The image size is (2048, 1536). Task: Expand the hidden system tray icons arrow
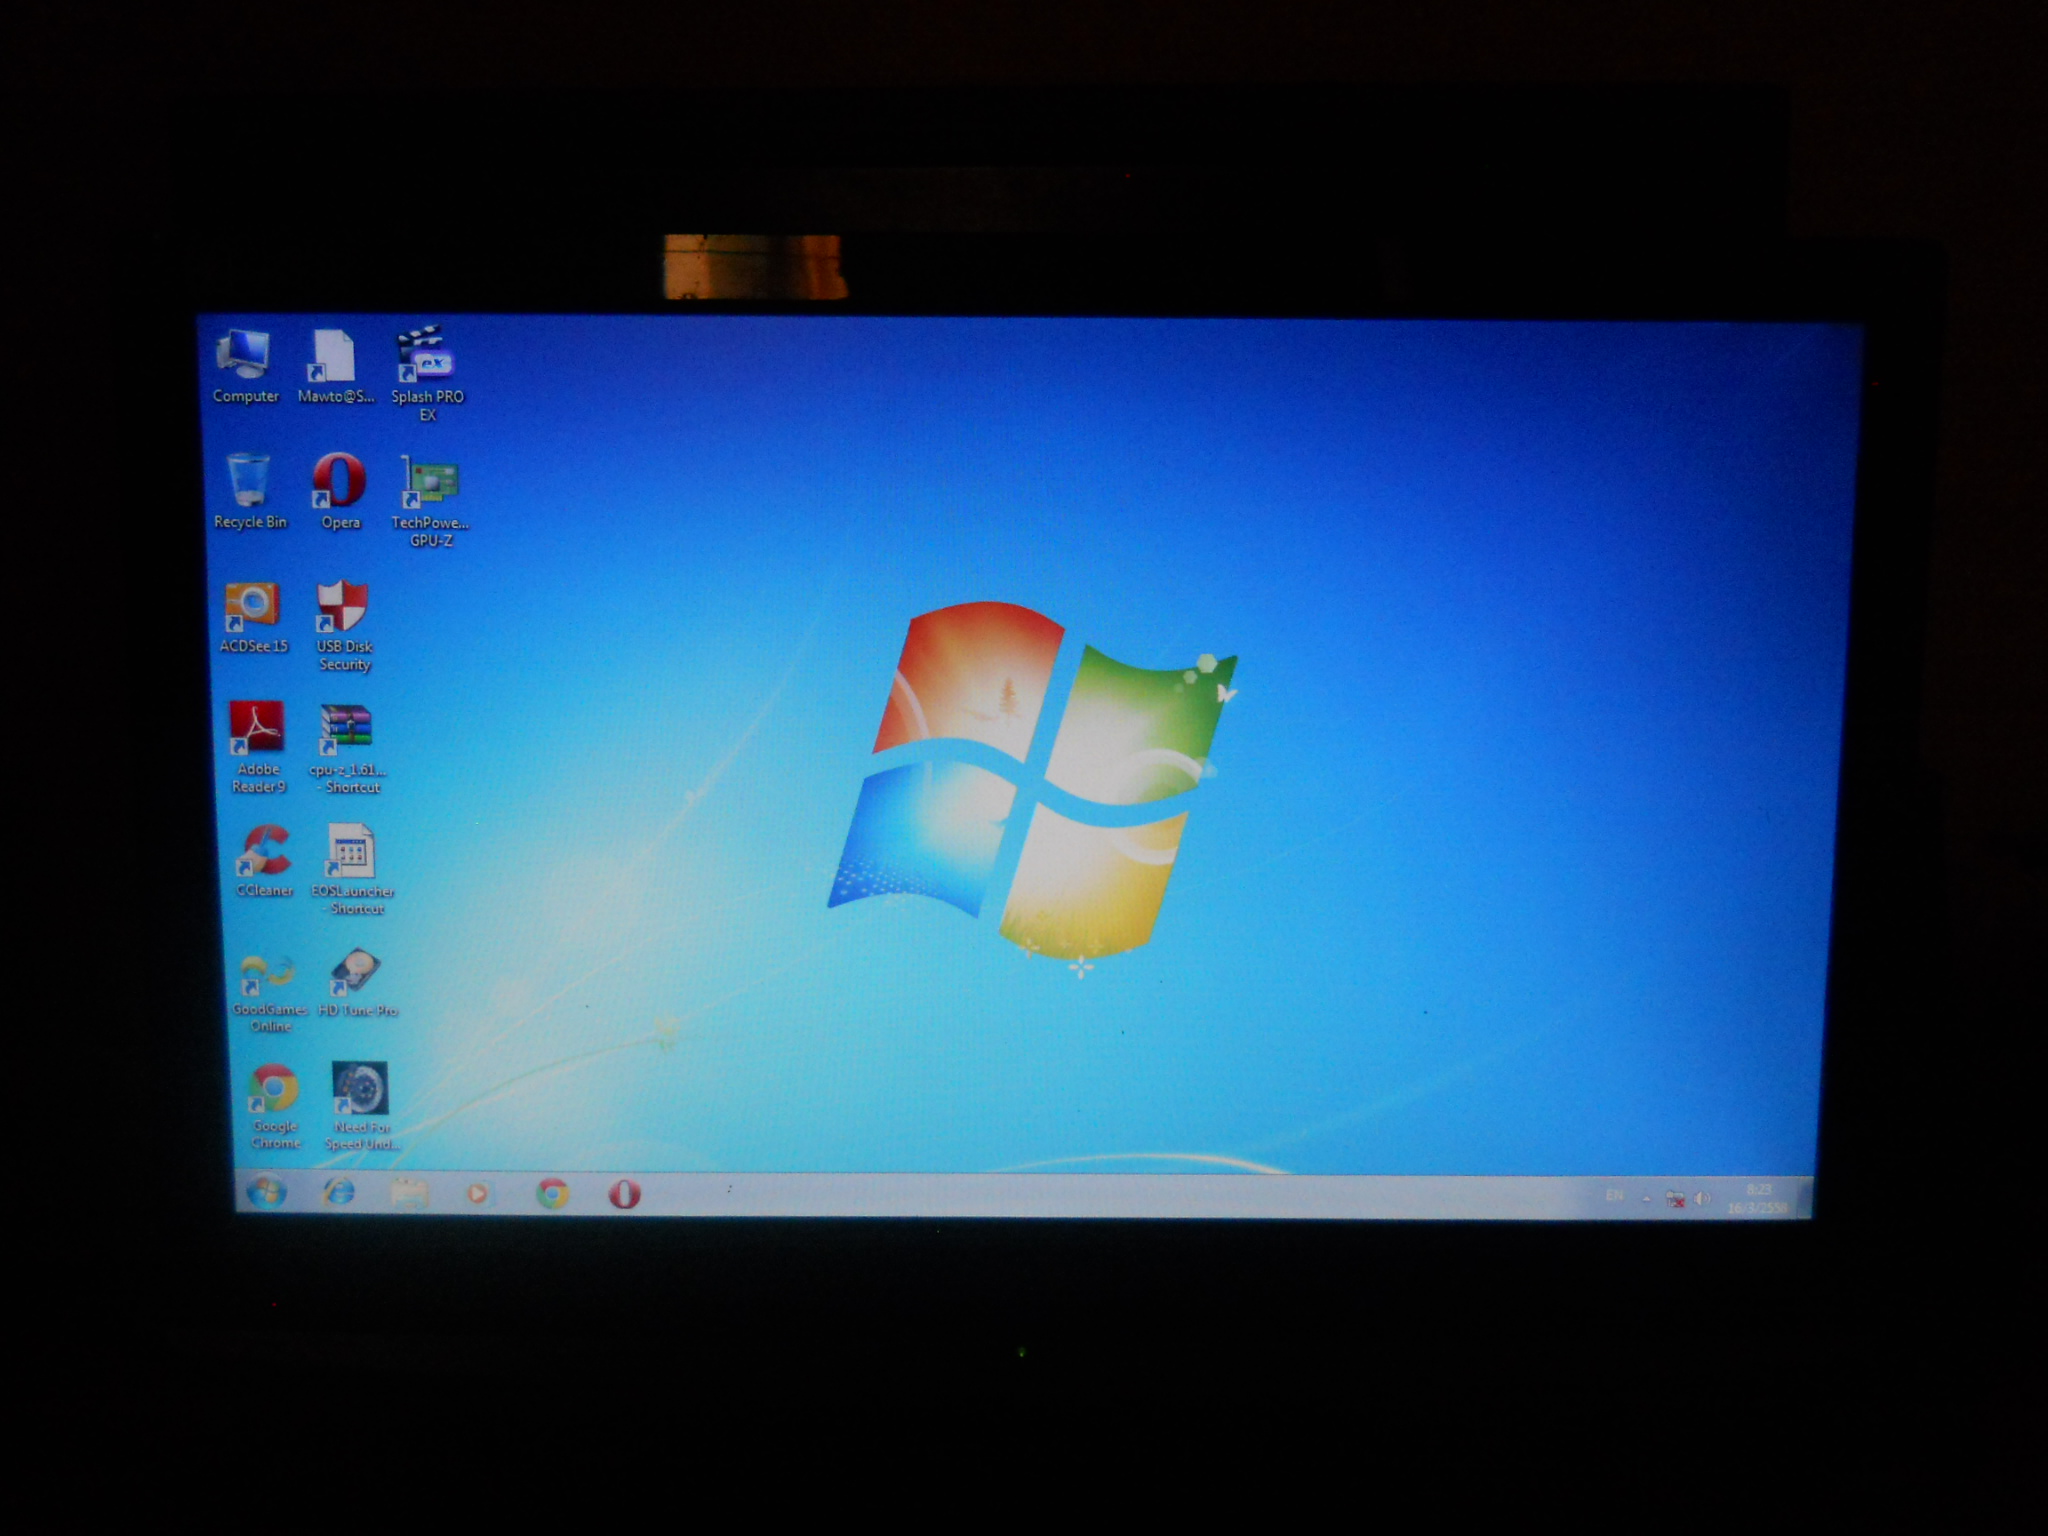tap(1646, 1198)
